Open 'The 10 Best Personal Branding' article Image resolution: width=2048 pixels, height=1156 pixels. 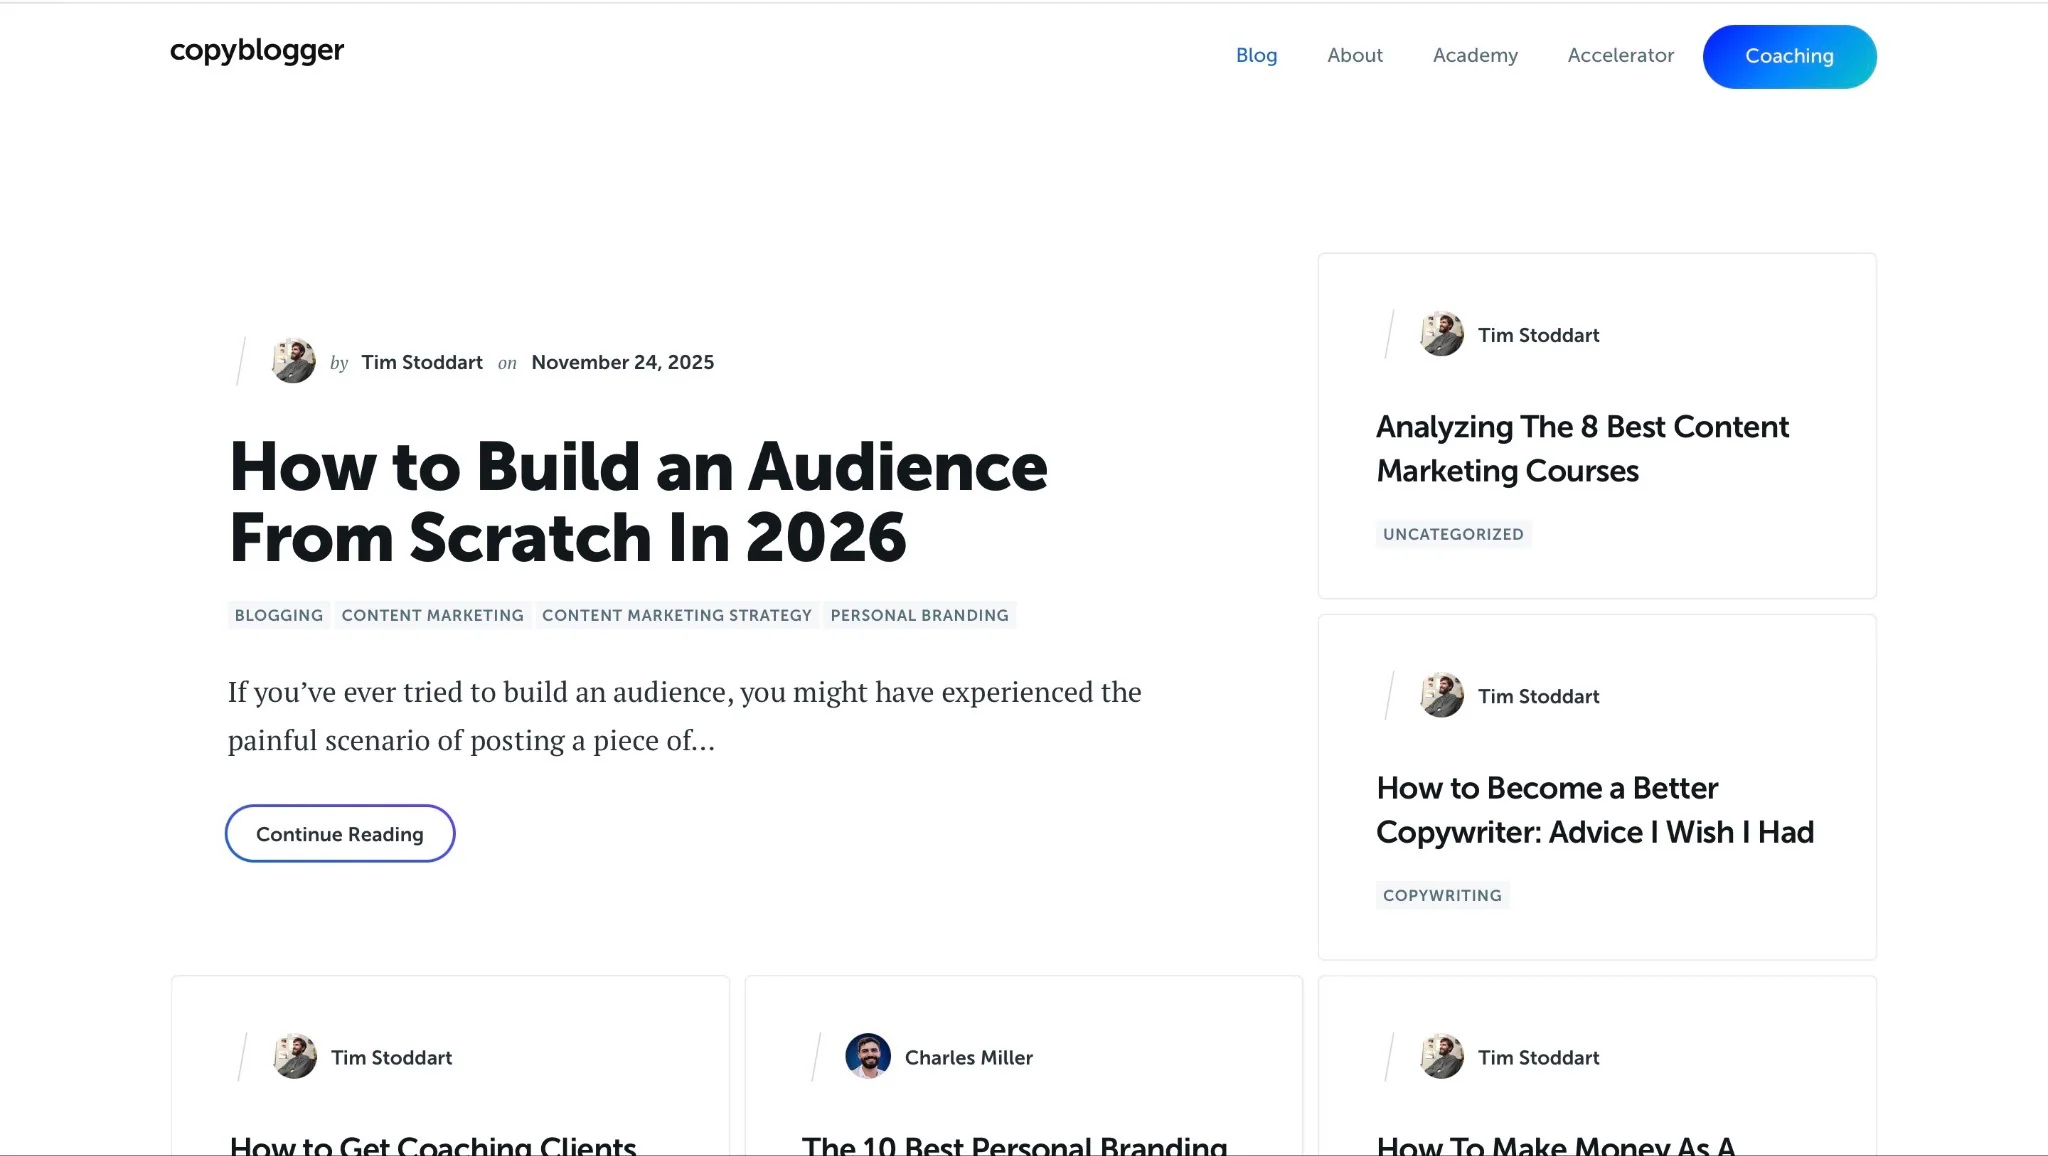pos(1014,1145)
